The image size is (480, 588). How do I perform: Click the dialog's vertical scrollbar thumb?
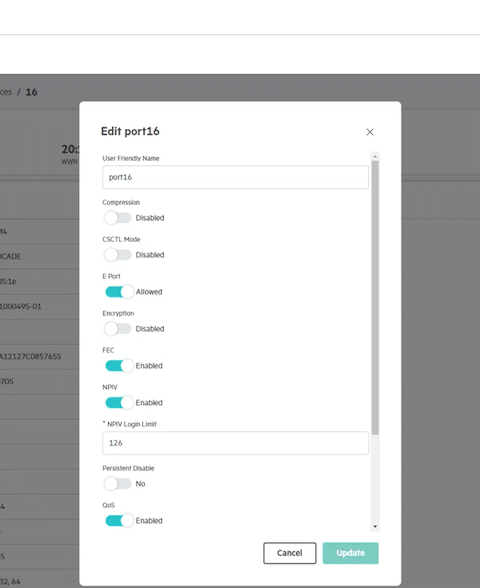pyautogui.click(x=375, y=298)
